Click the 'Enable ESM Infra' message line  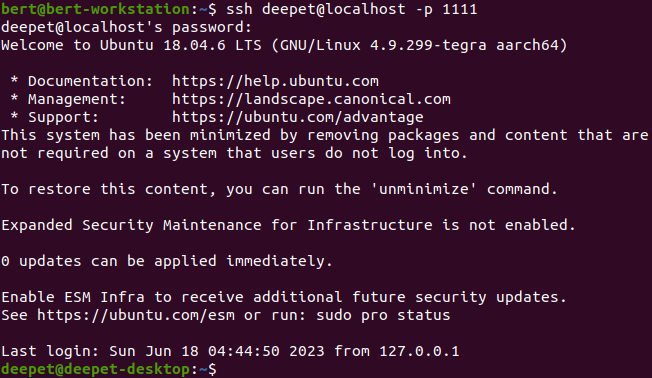pos(284,297)
